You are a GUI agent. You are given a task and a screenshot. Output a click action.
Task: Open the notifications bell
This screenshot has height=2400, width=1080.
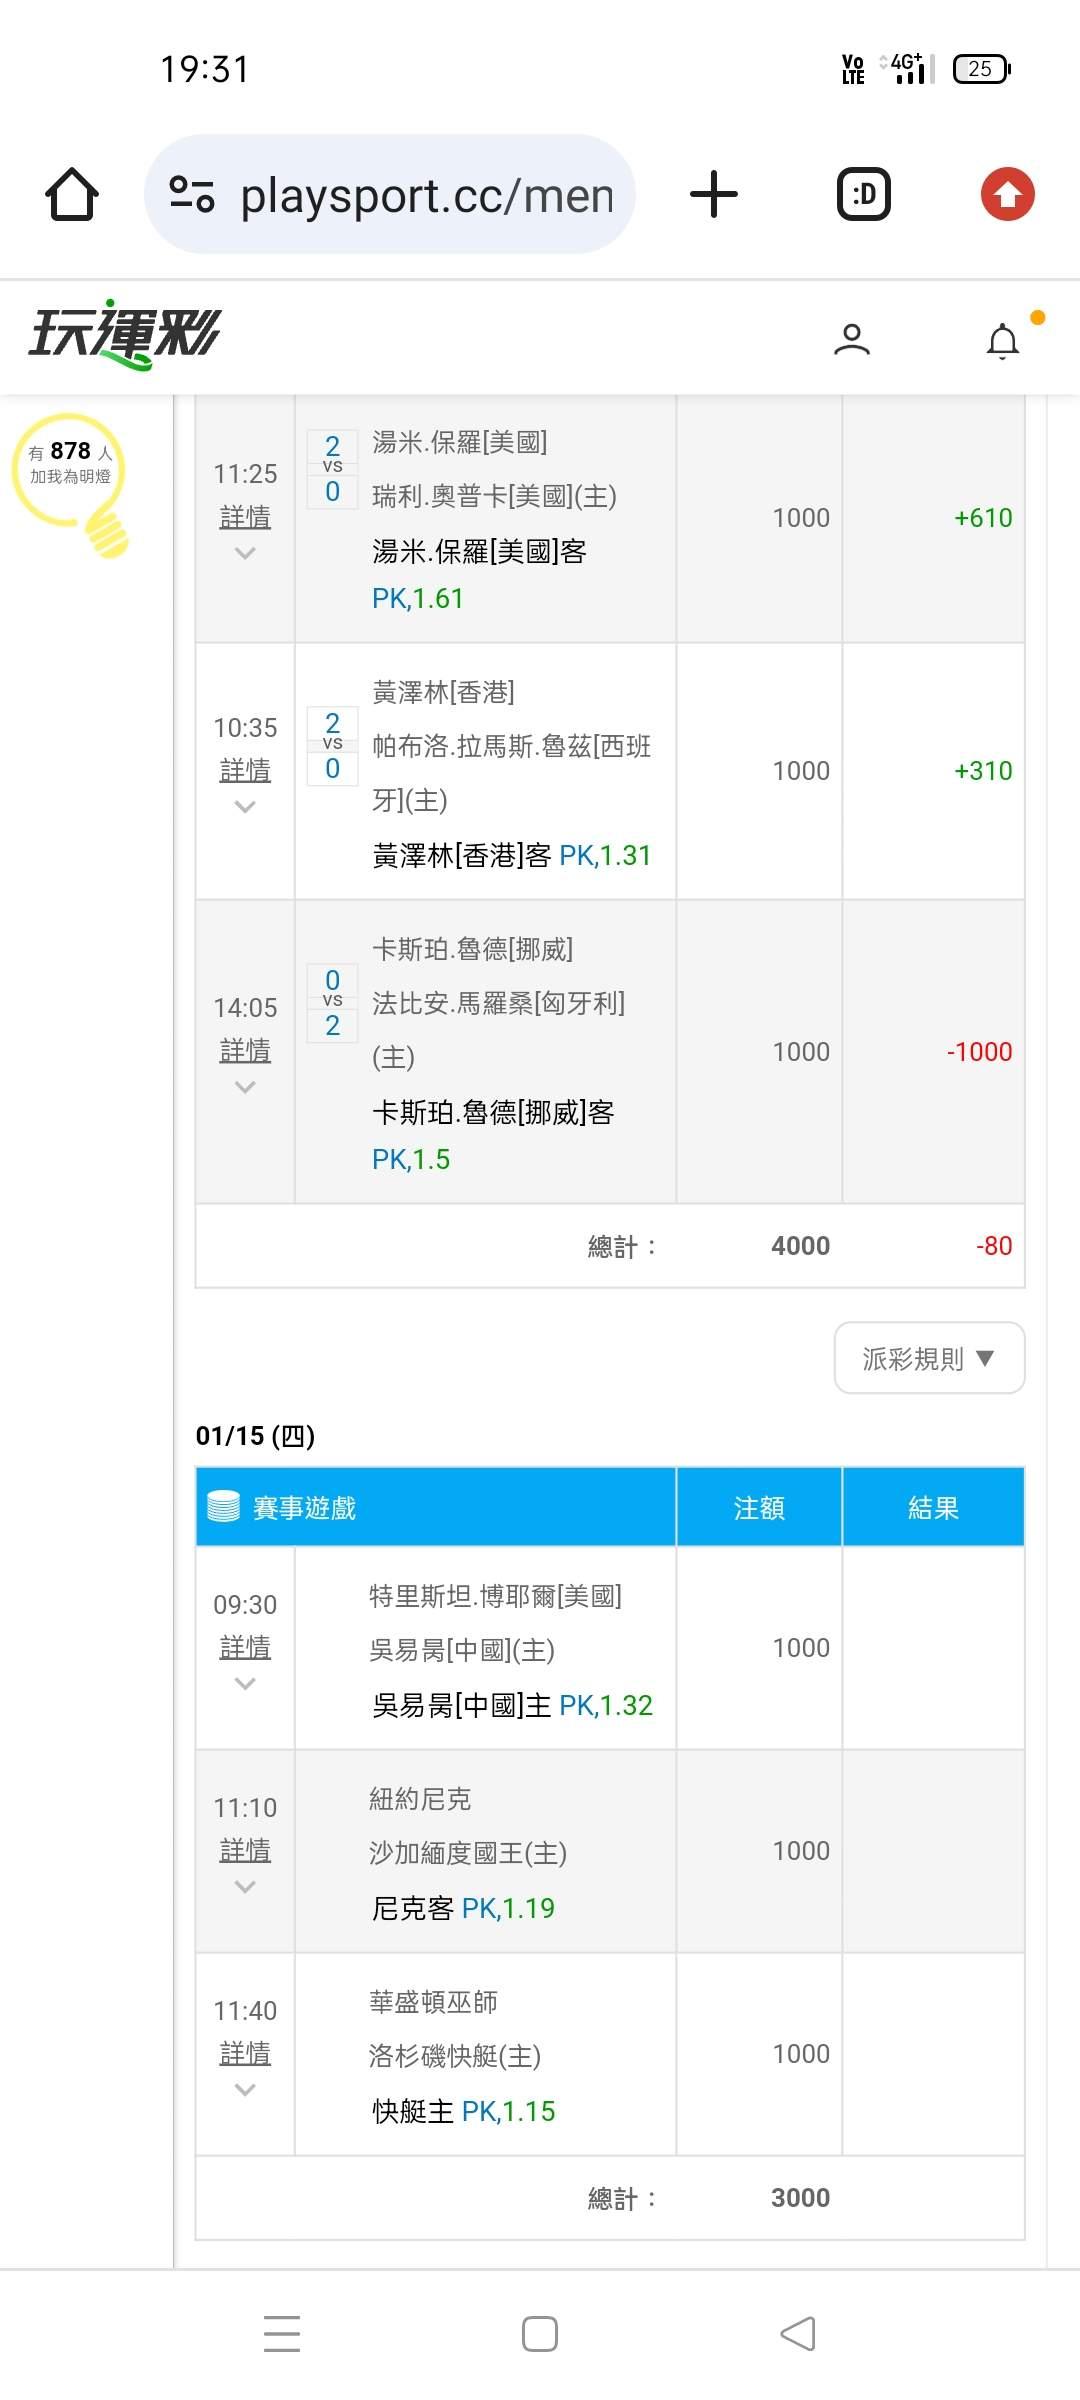1003,341
